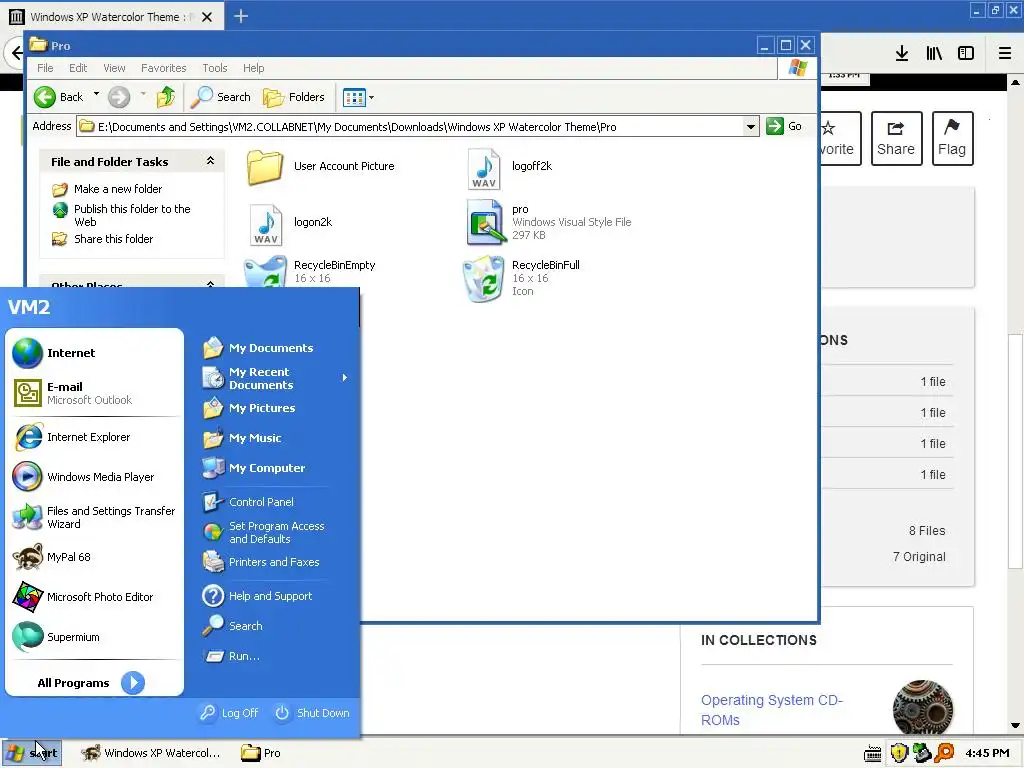Click the Share button on the webpage

pos(897,138)
